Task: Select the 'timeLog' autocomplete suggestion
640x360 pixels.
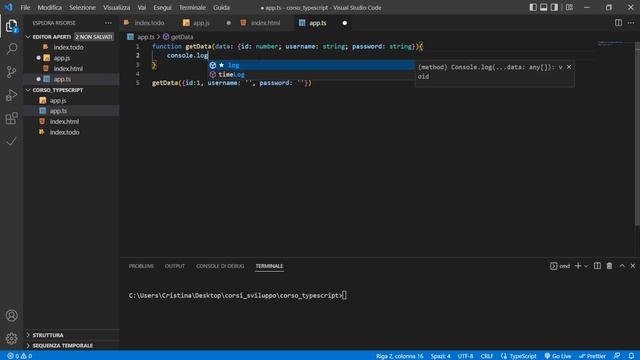Action: 312,74
